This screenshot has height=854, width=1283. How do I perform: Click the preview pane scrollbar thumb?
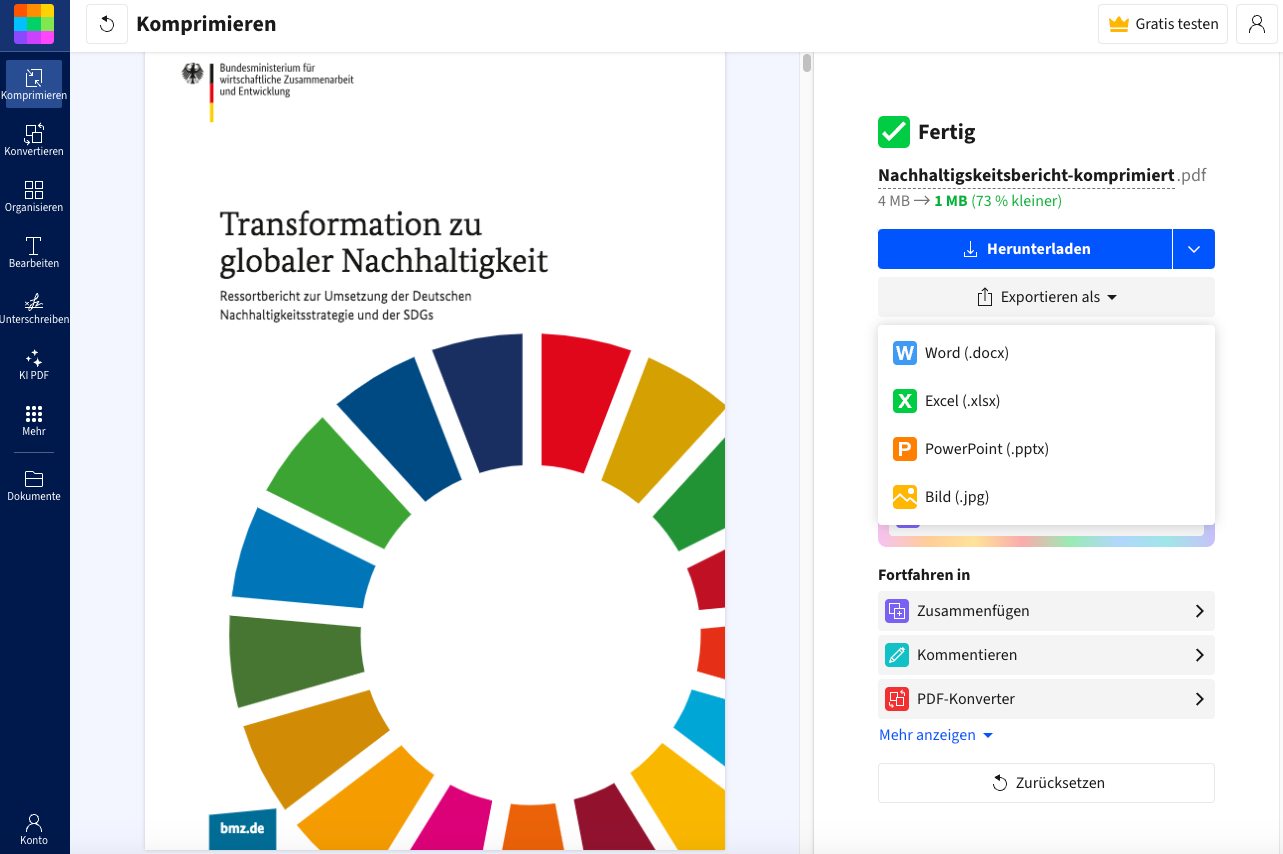[807, 63]
